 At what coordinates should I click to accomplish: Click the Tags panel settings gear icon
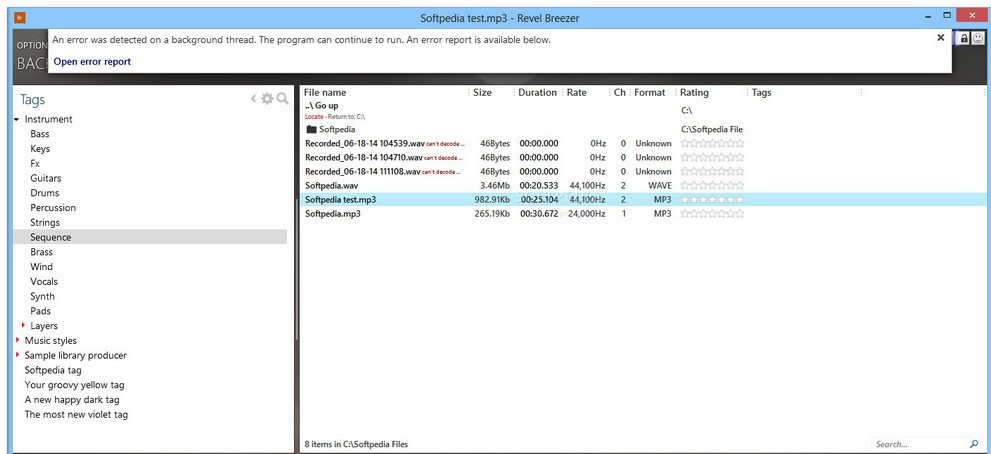(267, 99)
